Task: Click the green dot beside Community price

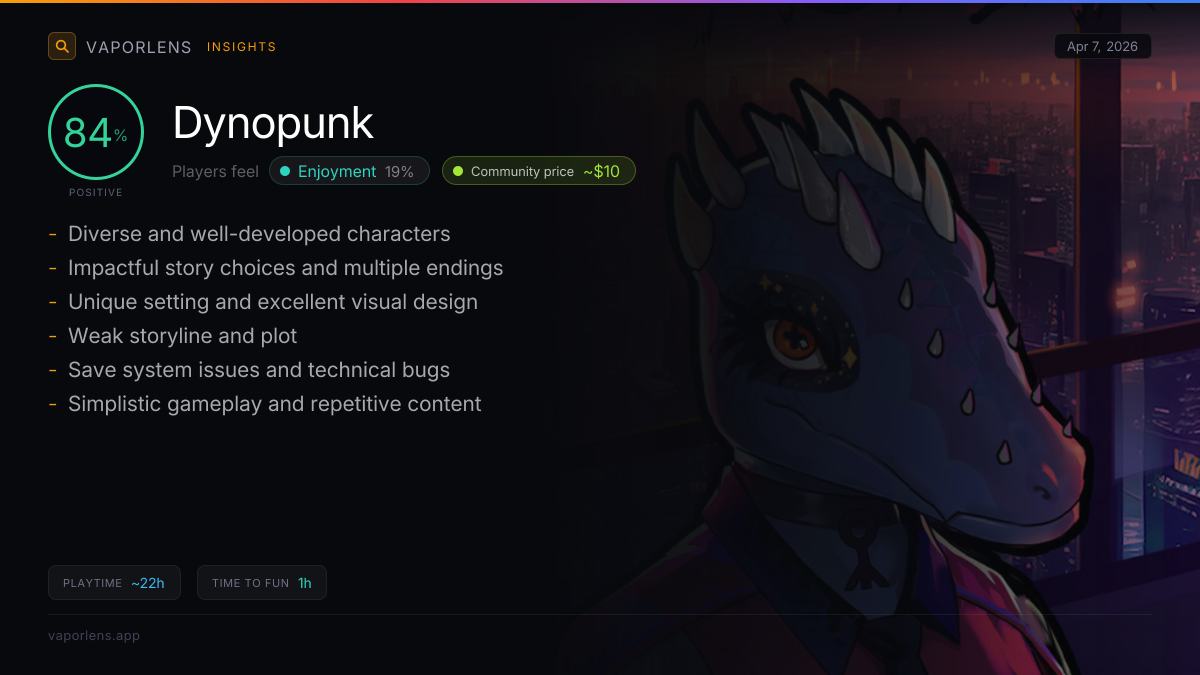Action: pyautogui.click(x=458, y=171)
